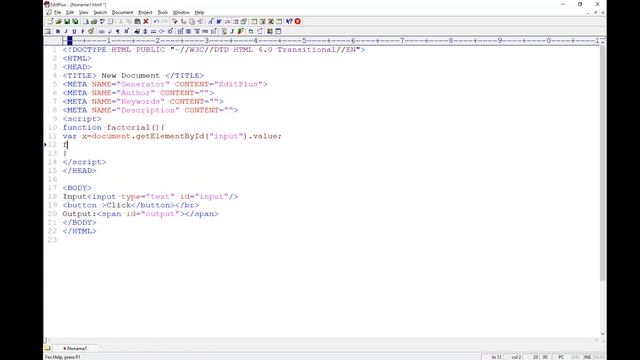Viewport: 640px width, 360px height.
Task: Open the Project menu
Action: (145, 12)
